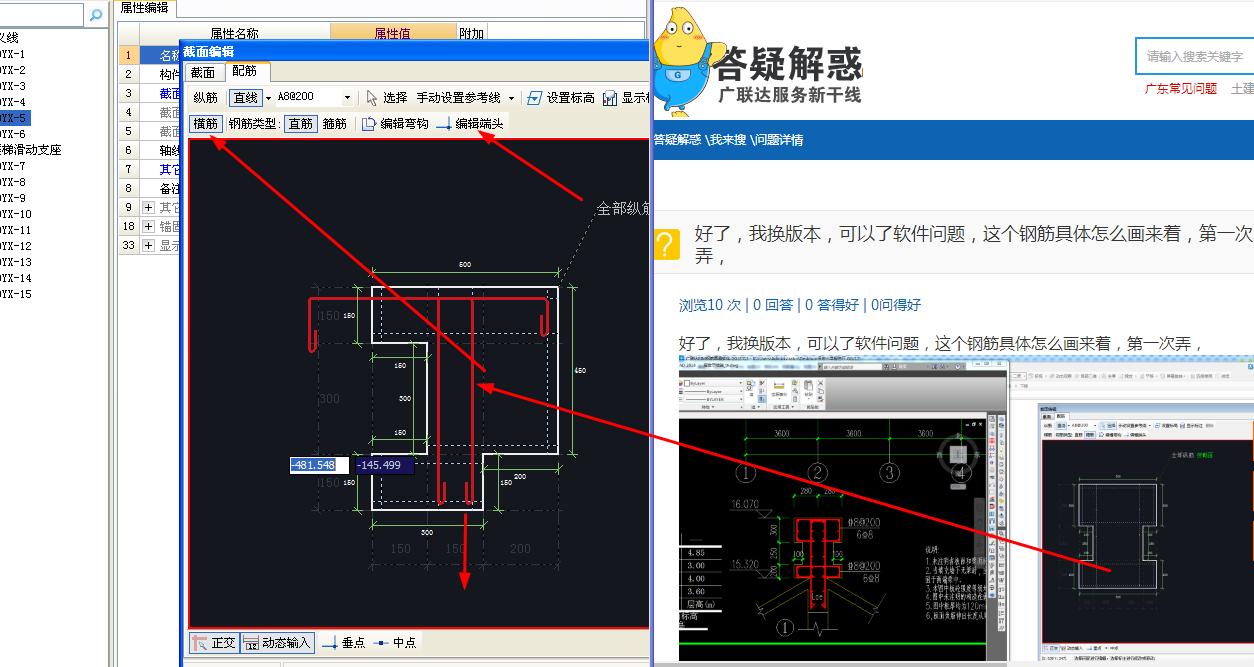Screen dimensions: 1254x667
Task: Select property row number 1
Action: [129, 55]
